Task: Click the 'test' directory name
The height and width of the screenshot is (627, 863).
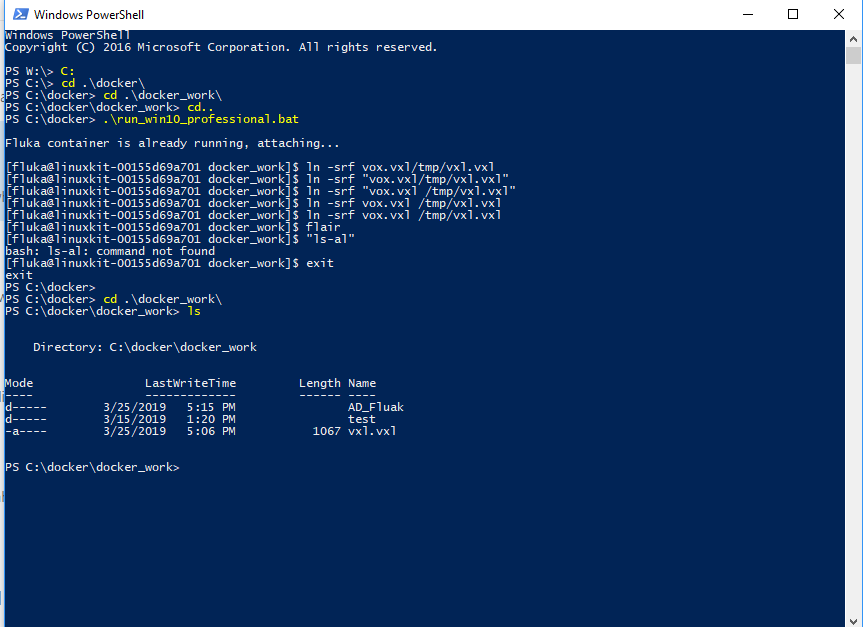Action: pyautogui.click(x=362, y=419)
